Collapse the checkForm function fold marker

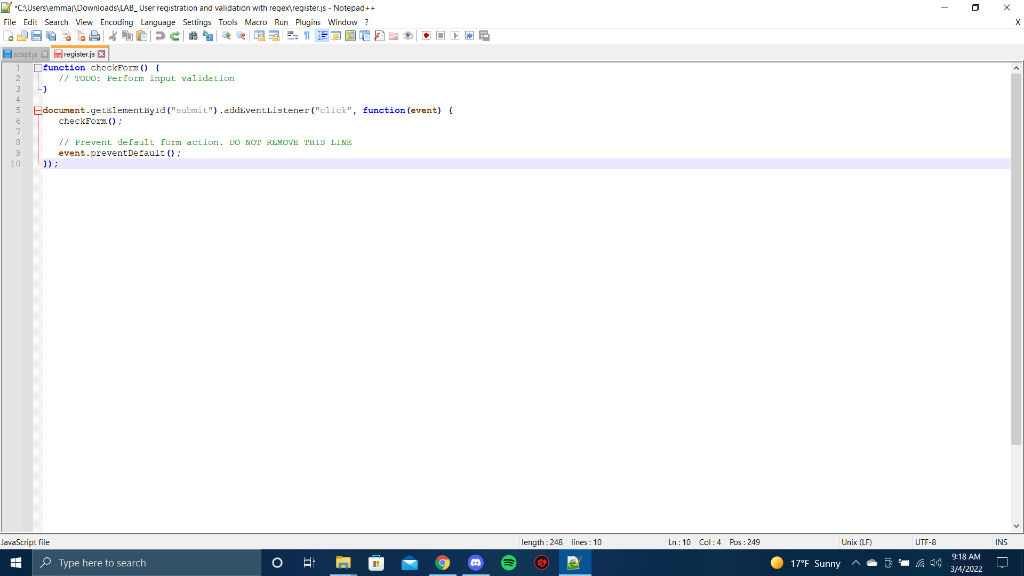[x=37, y=67]
